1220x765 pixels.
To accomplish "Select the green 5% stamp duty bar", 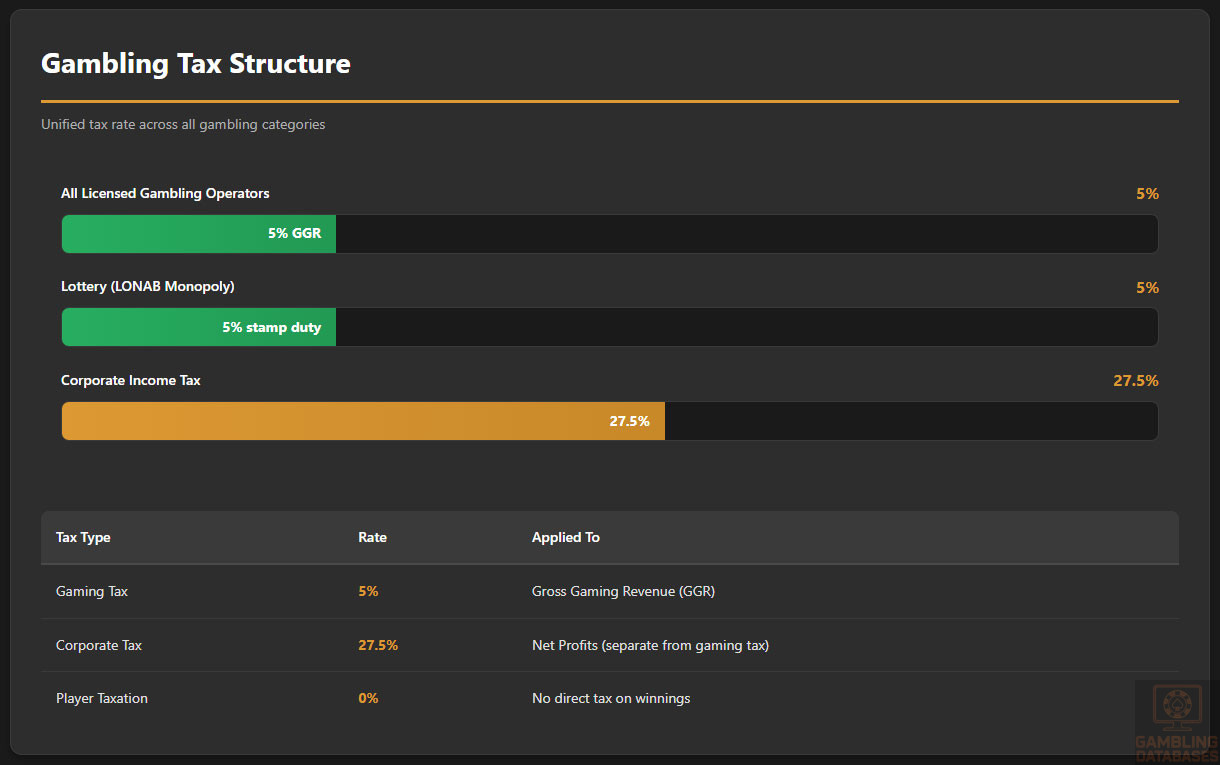I will [198, 327].
